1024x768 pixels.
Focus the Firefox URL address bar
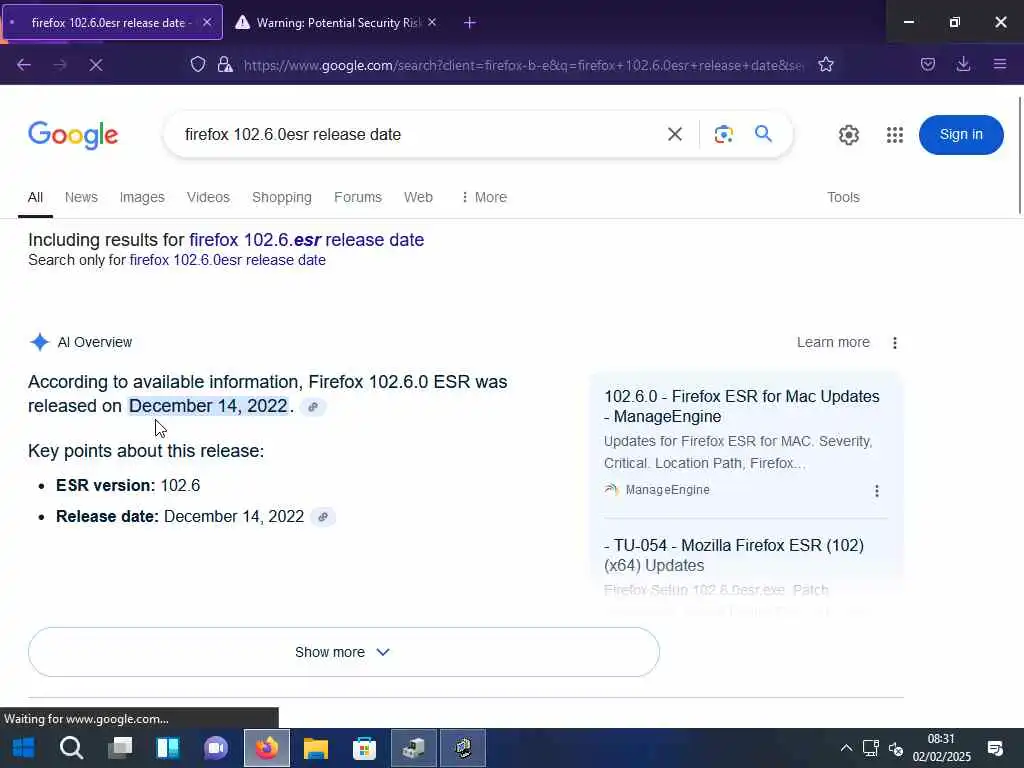(522, 65)
